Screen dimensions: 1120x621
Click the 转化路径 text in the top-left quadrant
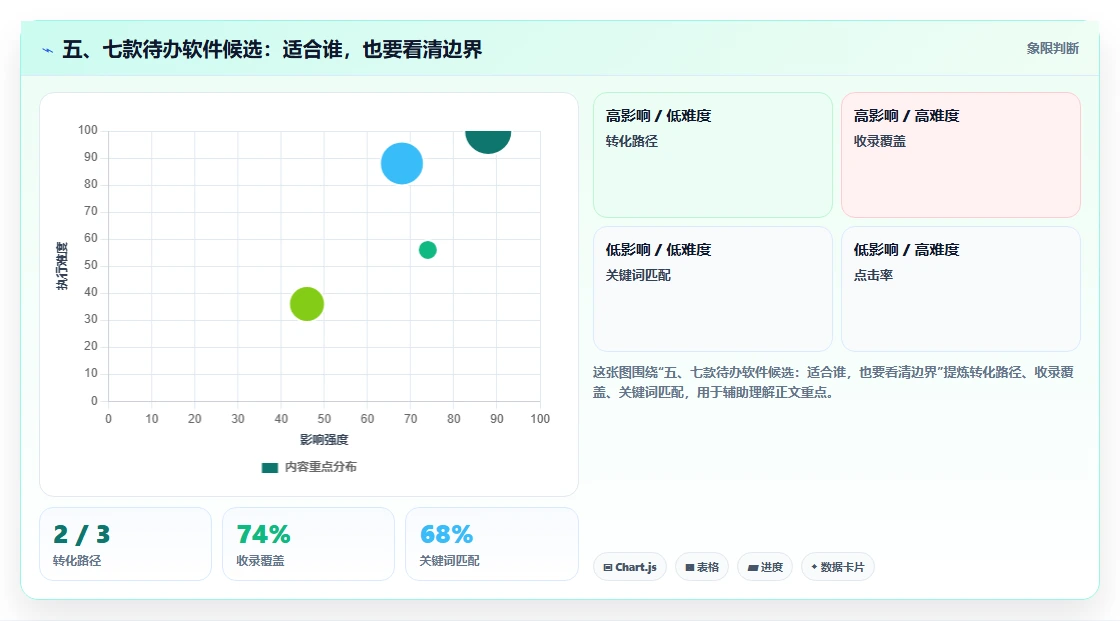631,141
